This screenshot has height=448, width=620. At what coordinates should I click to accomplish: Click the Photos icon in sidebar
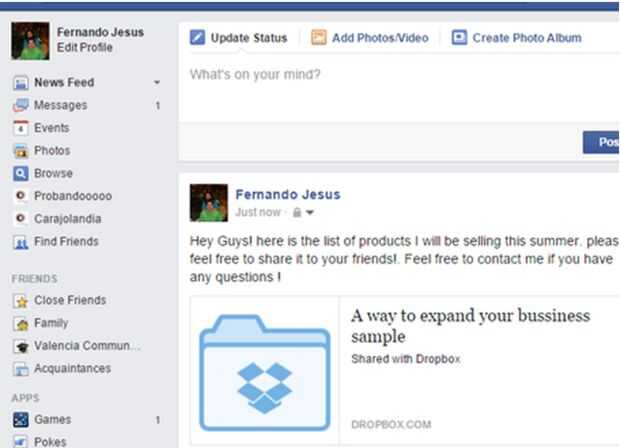click(20, 151)
